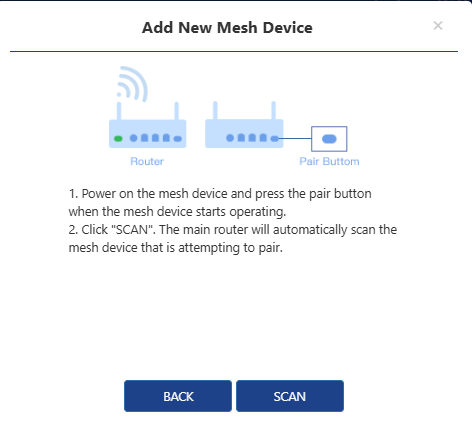The height and width of the screenshot is (426, 472).
Task: Select the step 2 Click "SCAN" instruction text
Action: [233, 238]
